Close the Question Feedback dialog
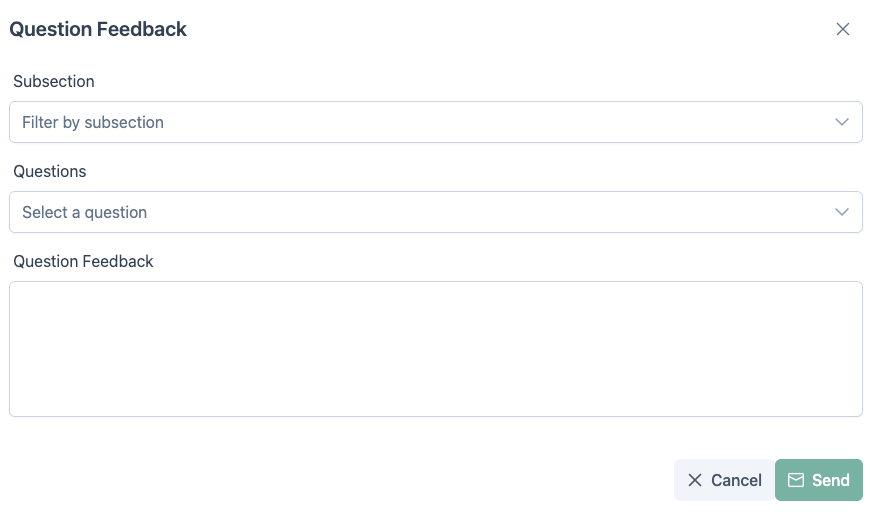873x512 pixels. (x=843, y=29)
